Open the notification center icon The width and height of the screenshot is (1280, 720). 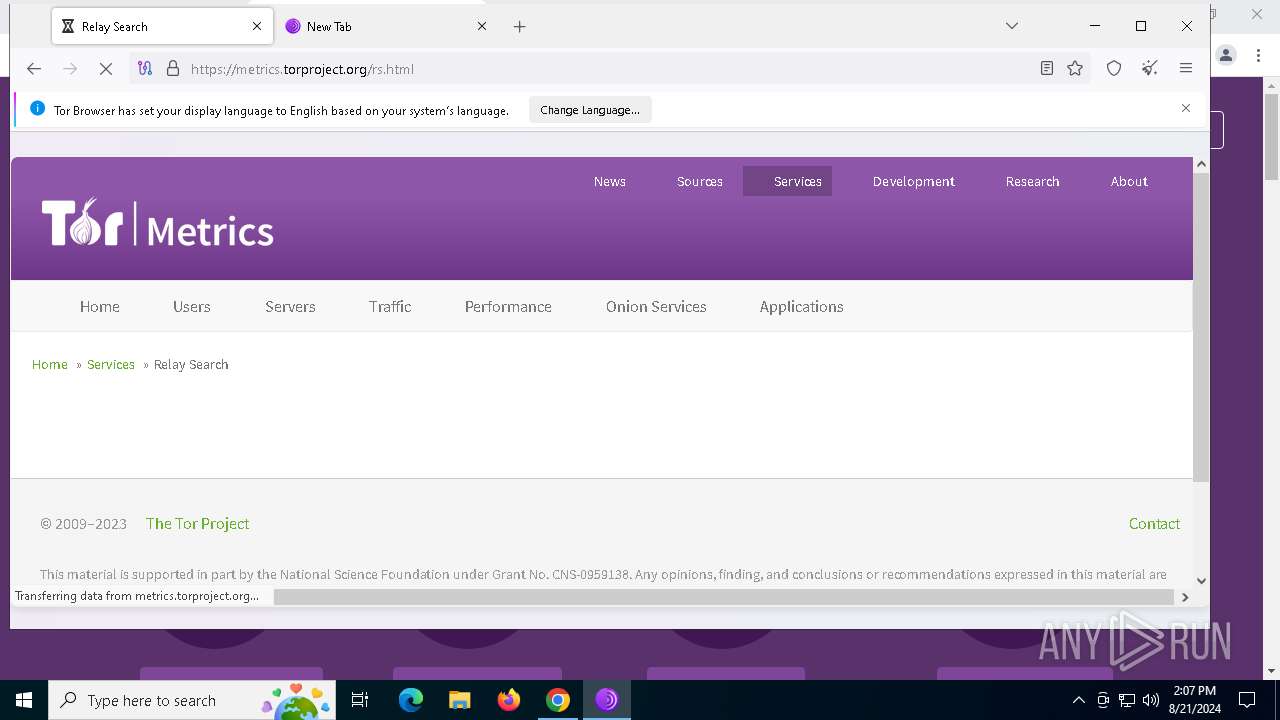(x=1247, y=700)
